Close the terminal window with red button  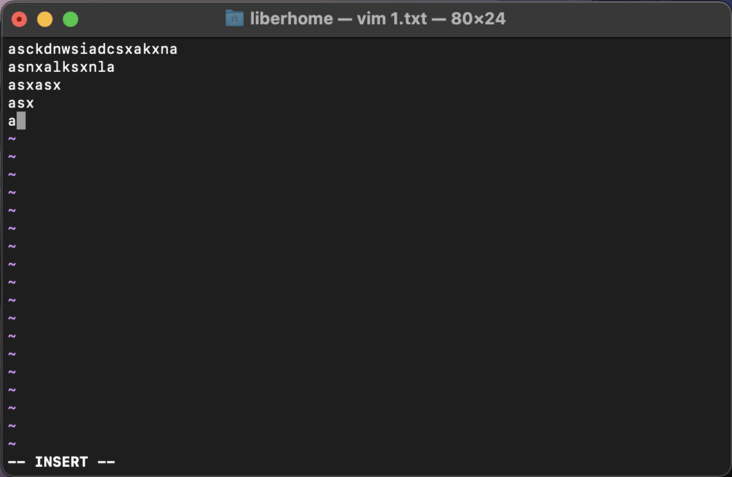(x=20, y=19)
